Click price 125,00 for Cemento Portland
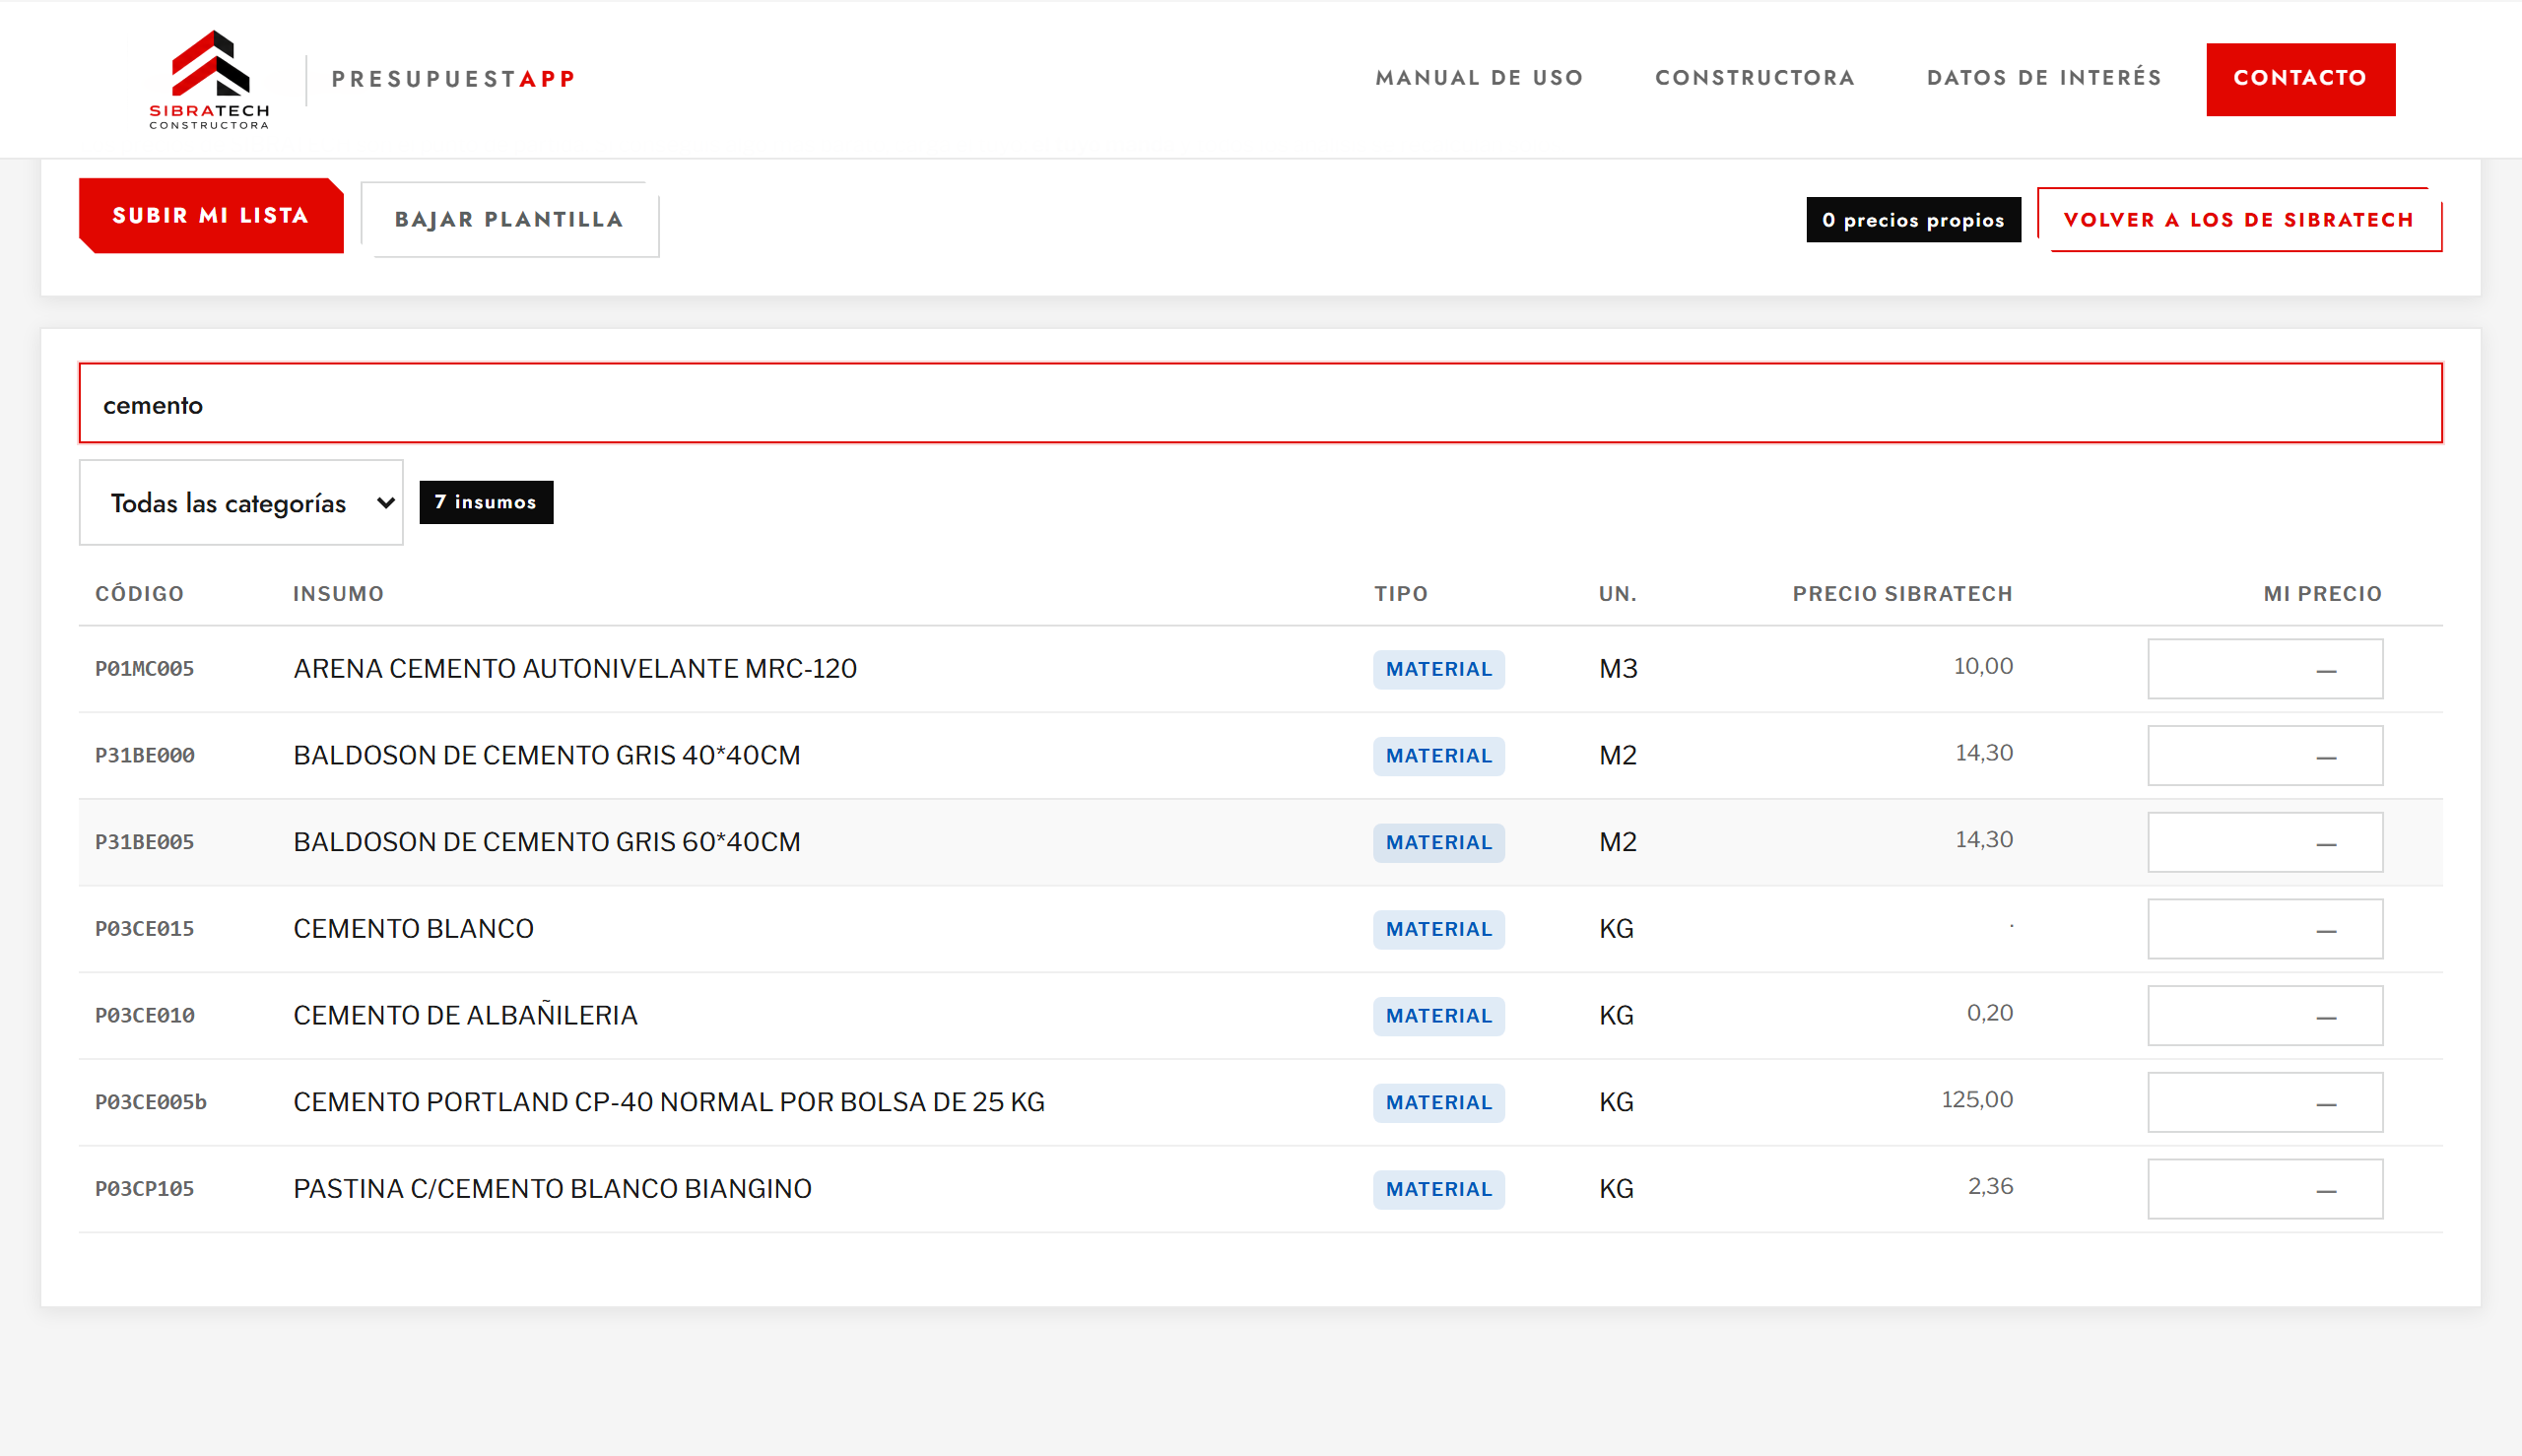2522x1456 pixels. click(x=1977, y=1100)
